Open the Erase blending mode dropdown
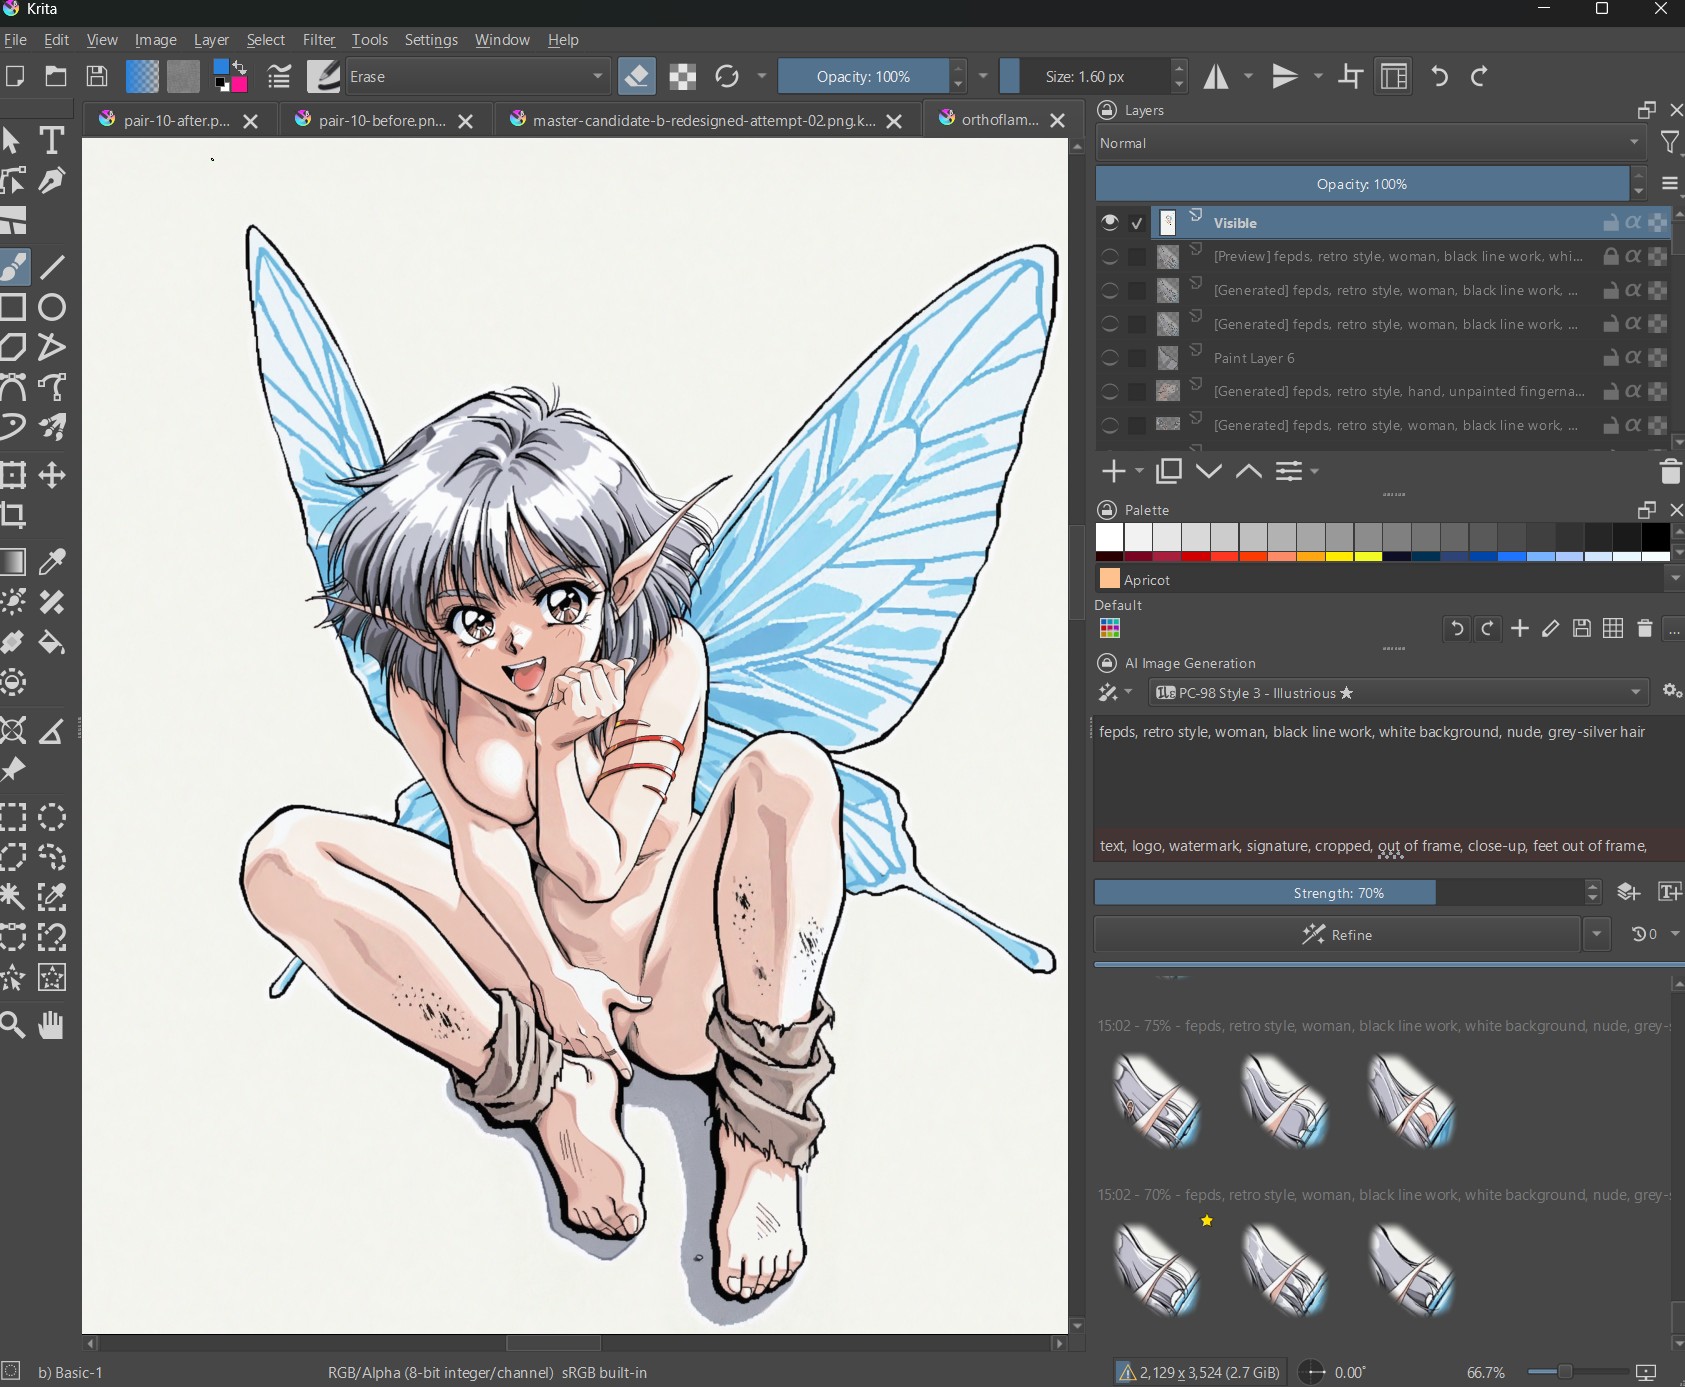Viewport: 1685px width, 1387px height. click(478, 77)
